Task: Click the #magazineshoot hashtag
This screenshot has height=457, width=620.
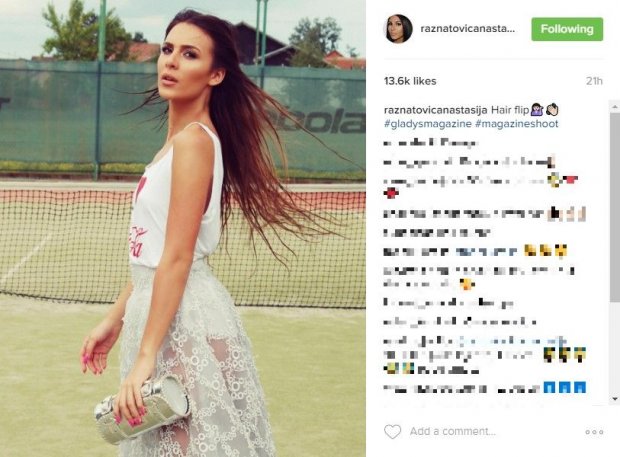Action: [516, 124]
